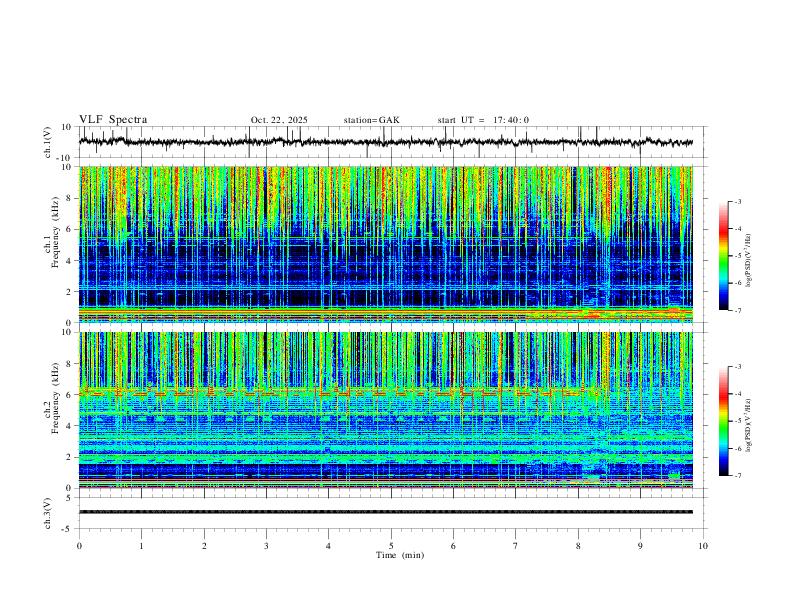
Task: Click the time axis tick label '8'
Action: click(x=578, y=546)
